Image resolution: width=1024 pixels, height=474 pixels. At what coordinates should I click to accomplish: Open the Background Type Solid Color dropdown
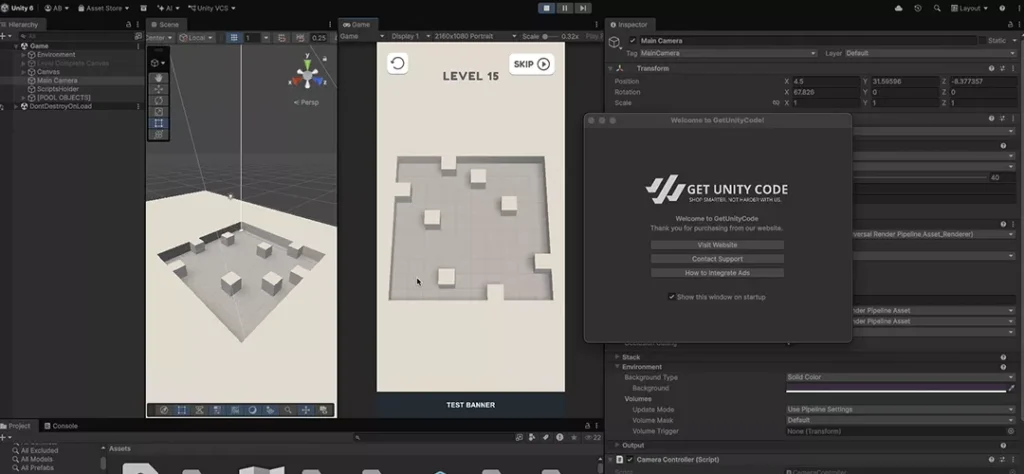[901, 377]
